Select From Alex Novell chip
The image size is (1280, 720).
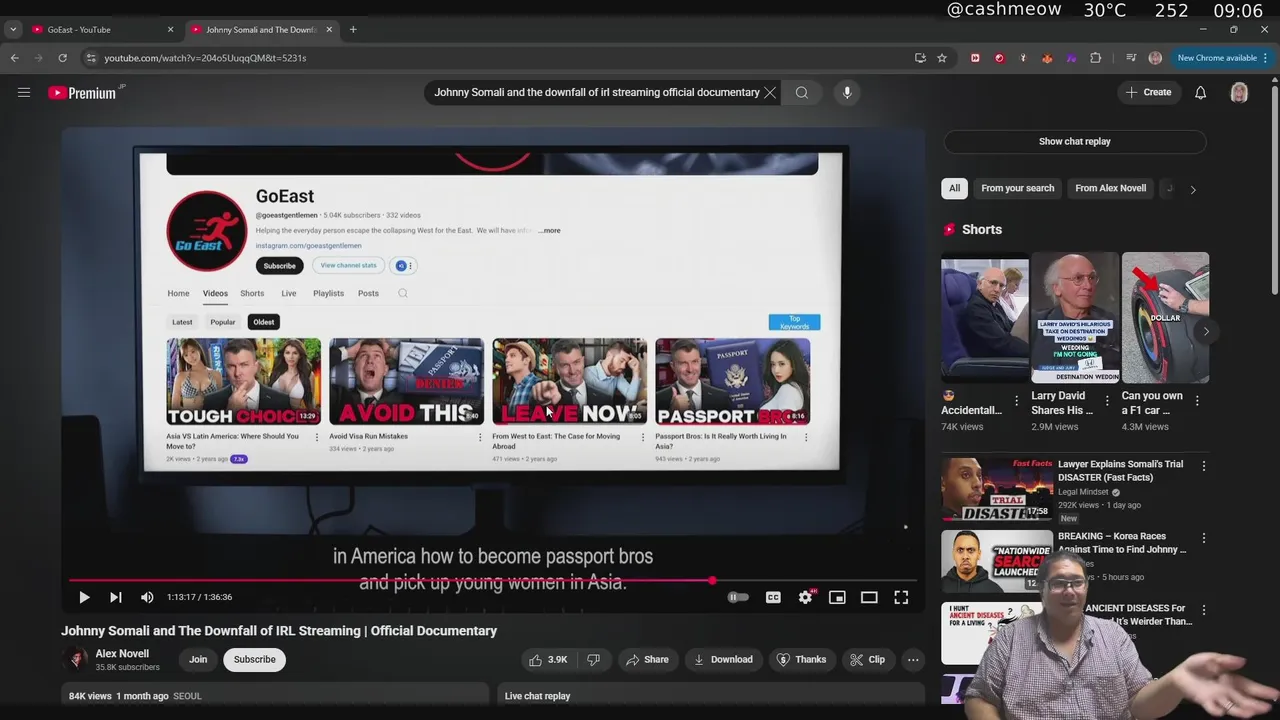[1110, 188]
